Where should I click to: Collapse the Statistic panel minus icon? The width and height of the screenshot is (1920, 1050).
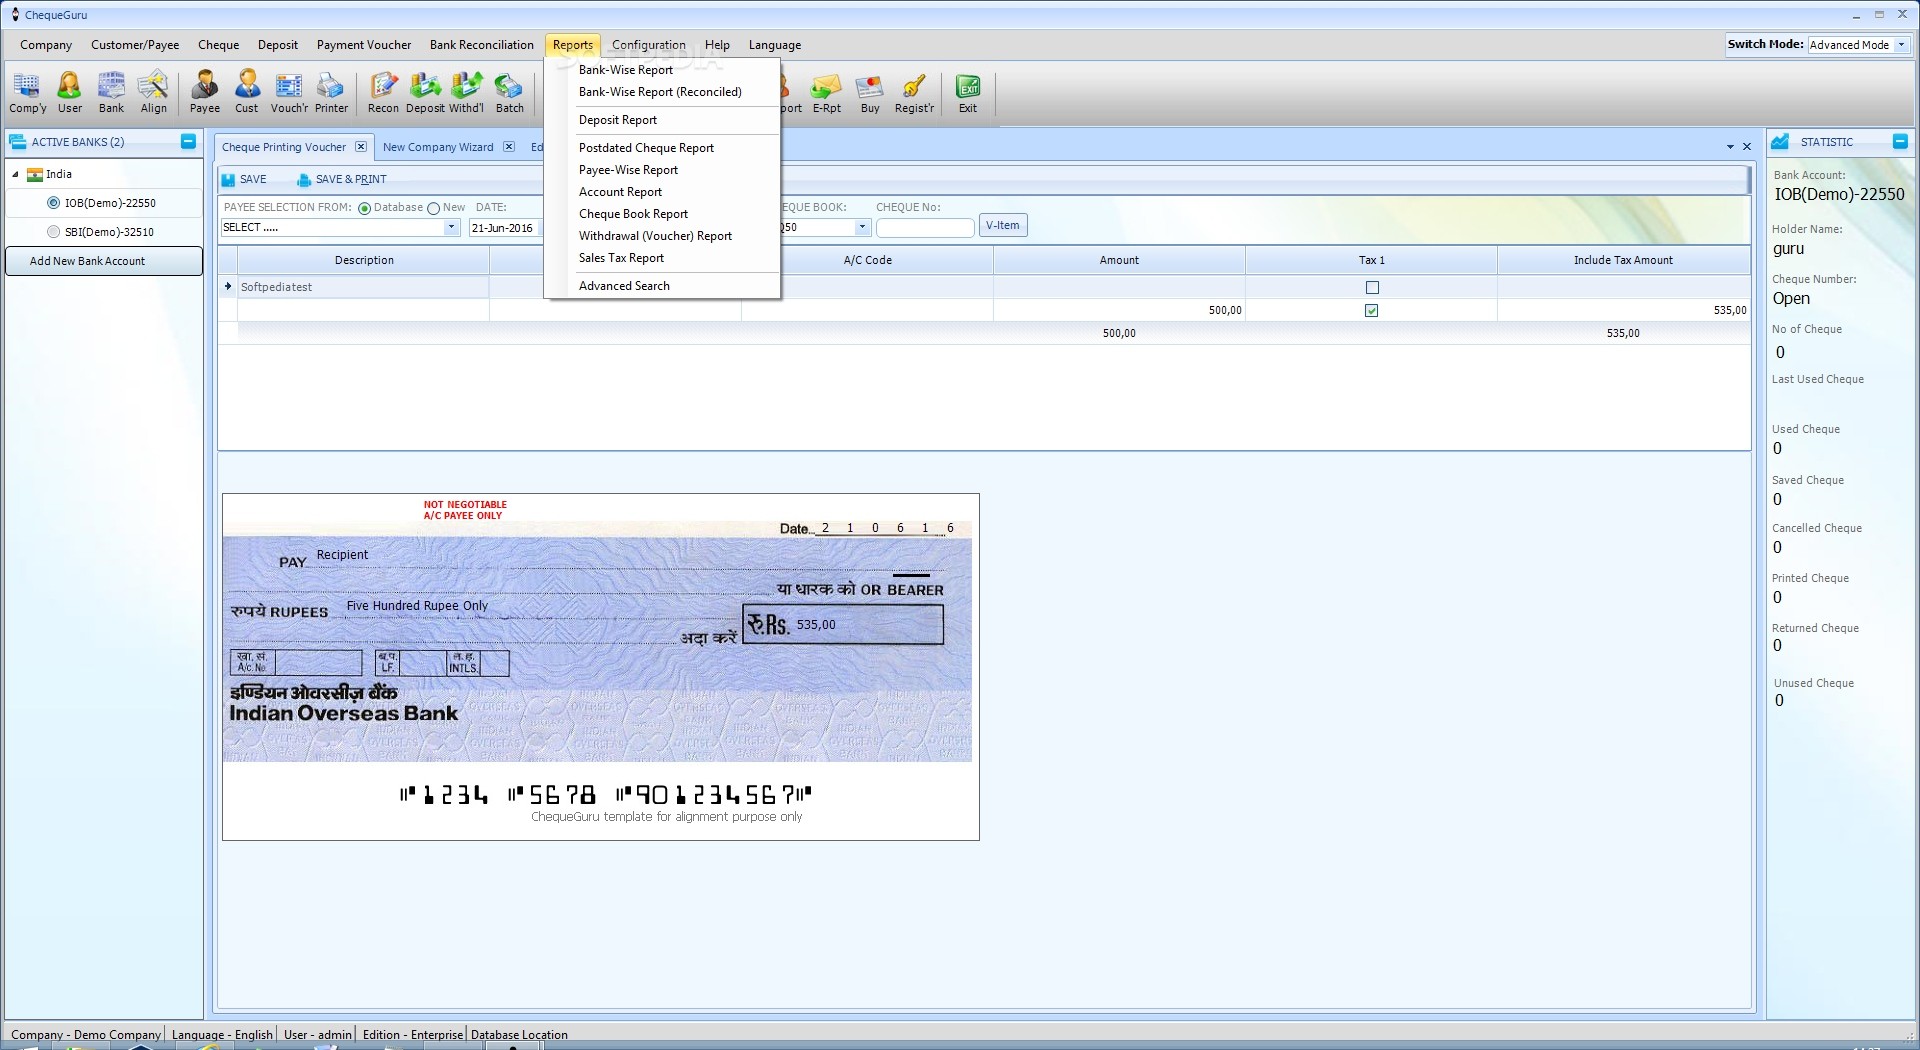pos(1900,141)
